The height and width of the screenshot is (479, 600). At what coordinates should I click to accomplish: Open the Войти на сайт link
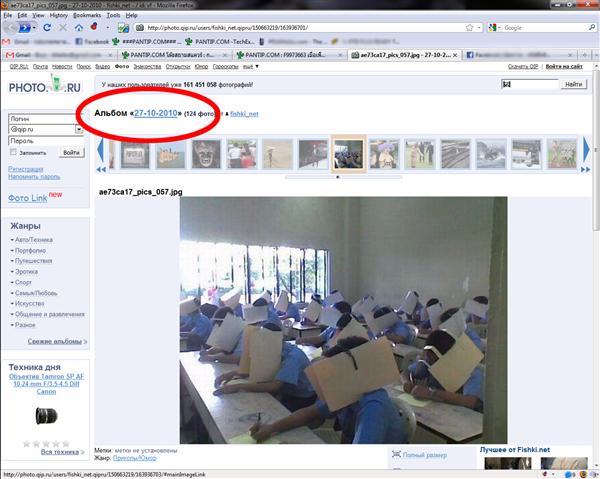click(564, 67)
